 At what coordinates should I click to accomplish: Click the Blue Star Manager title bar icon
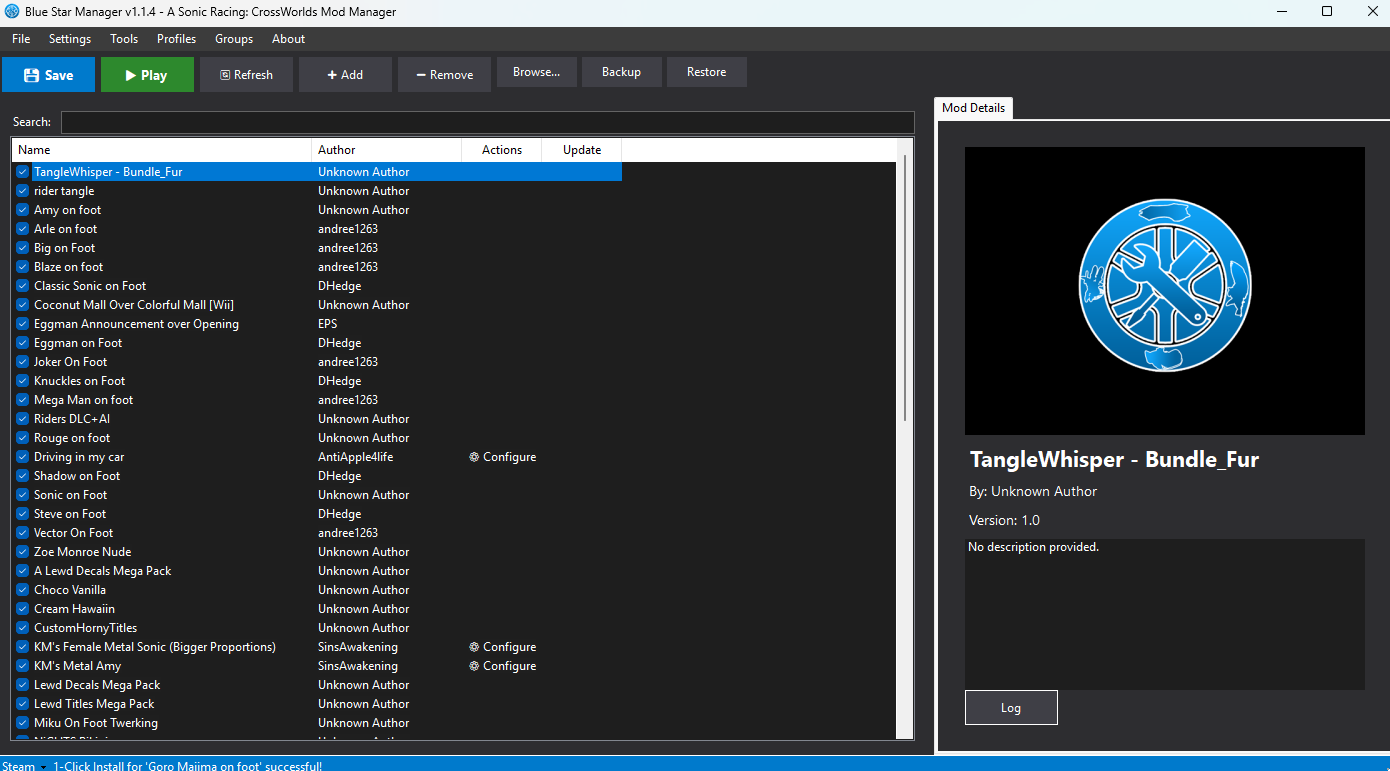pos(14,12)
